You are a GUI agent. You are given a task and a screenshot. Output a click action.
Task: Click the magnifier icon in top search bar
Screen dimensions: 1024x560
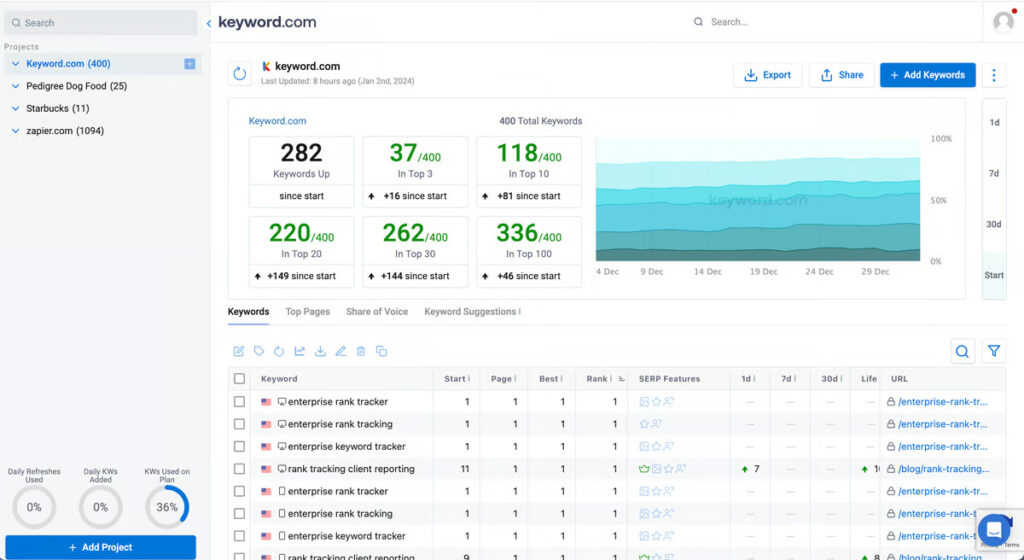pos(698,22)
